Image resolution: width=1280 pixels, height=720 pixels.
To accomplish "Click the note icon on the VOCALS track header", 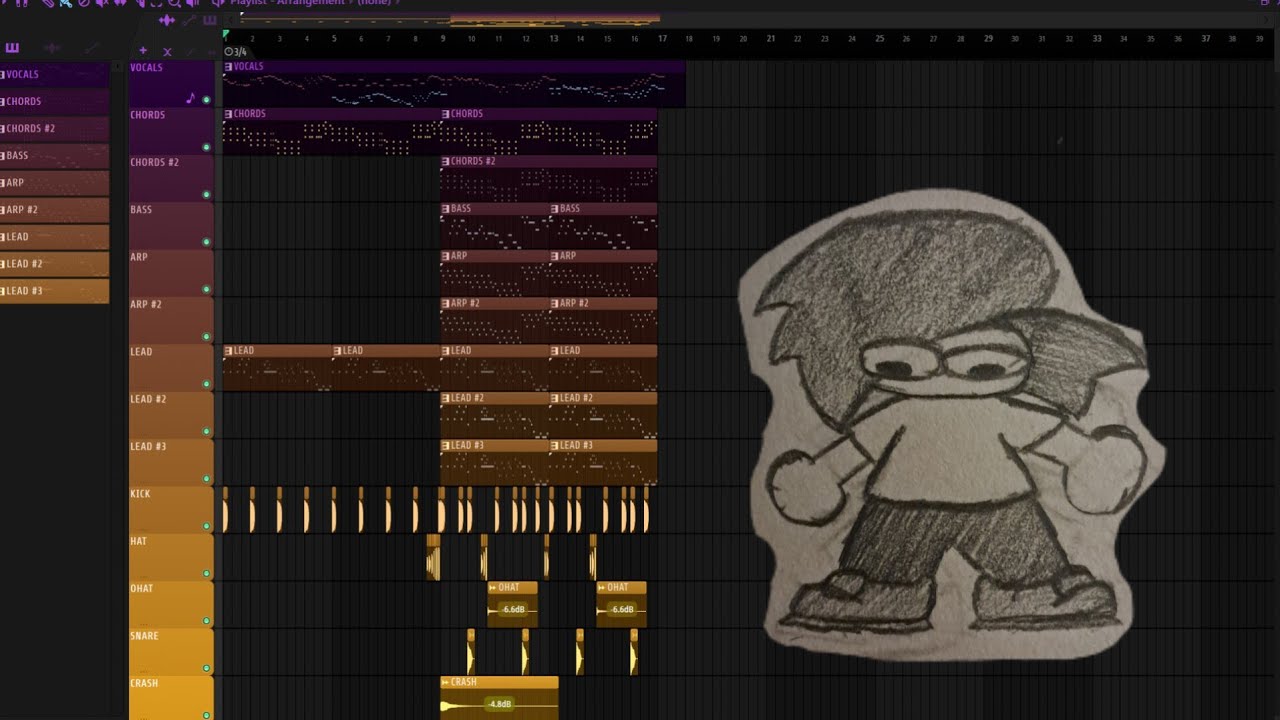I will [x=190, y=98].
